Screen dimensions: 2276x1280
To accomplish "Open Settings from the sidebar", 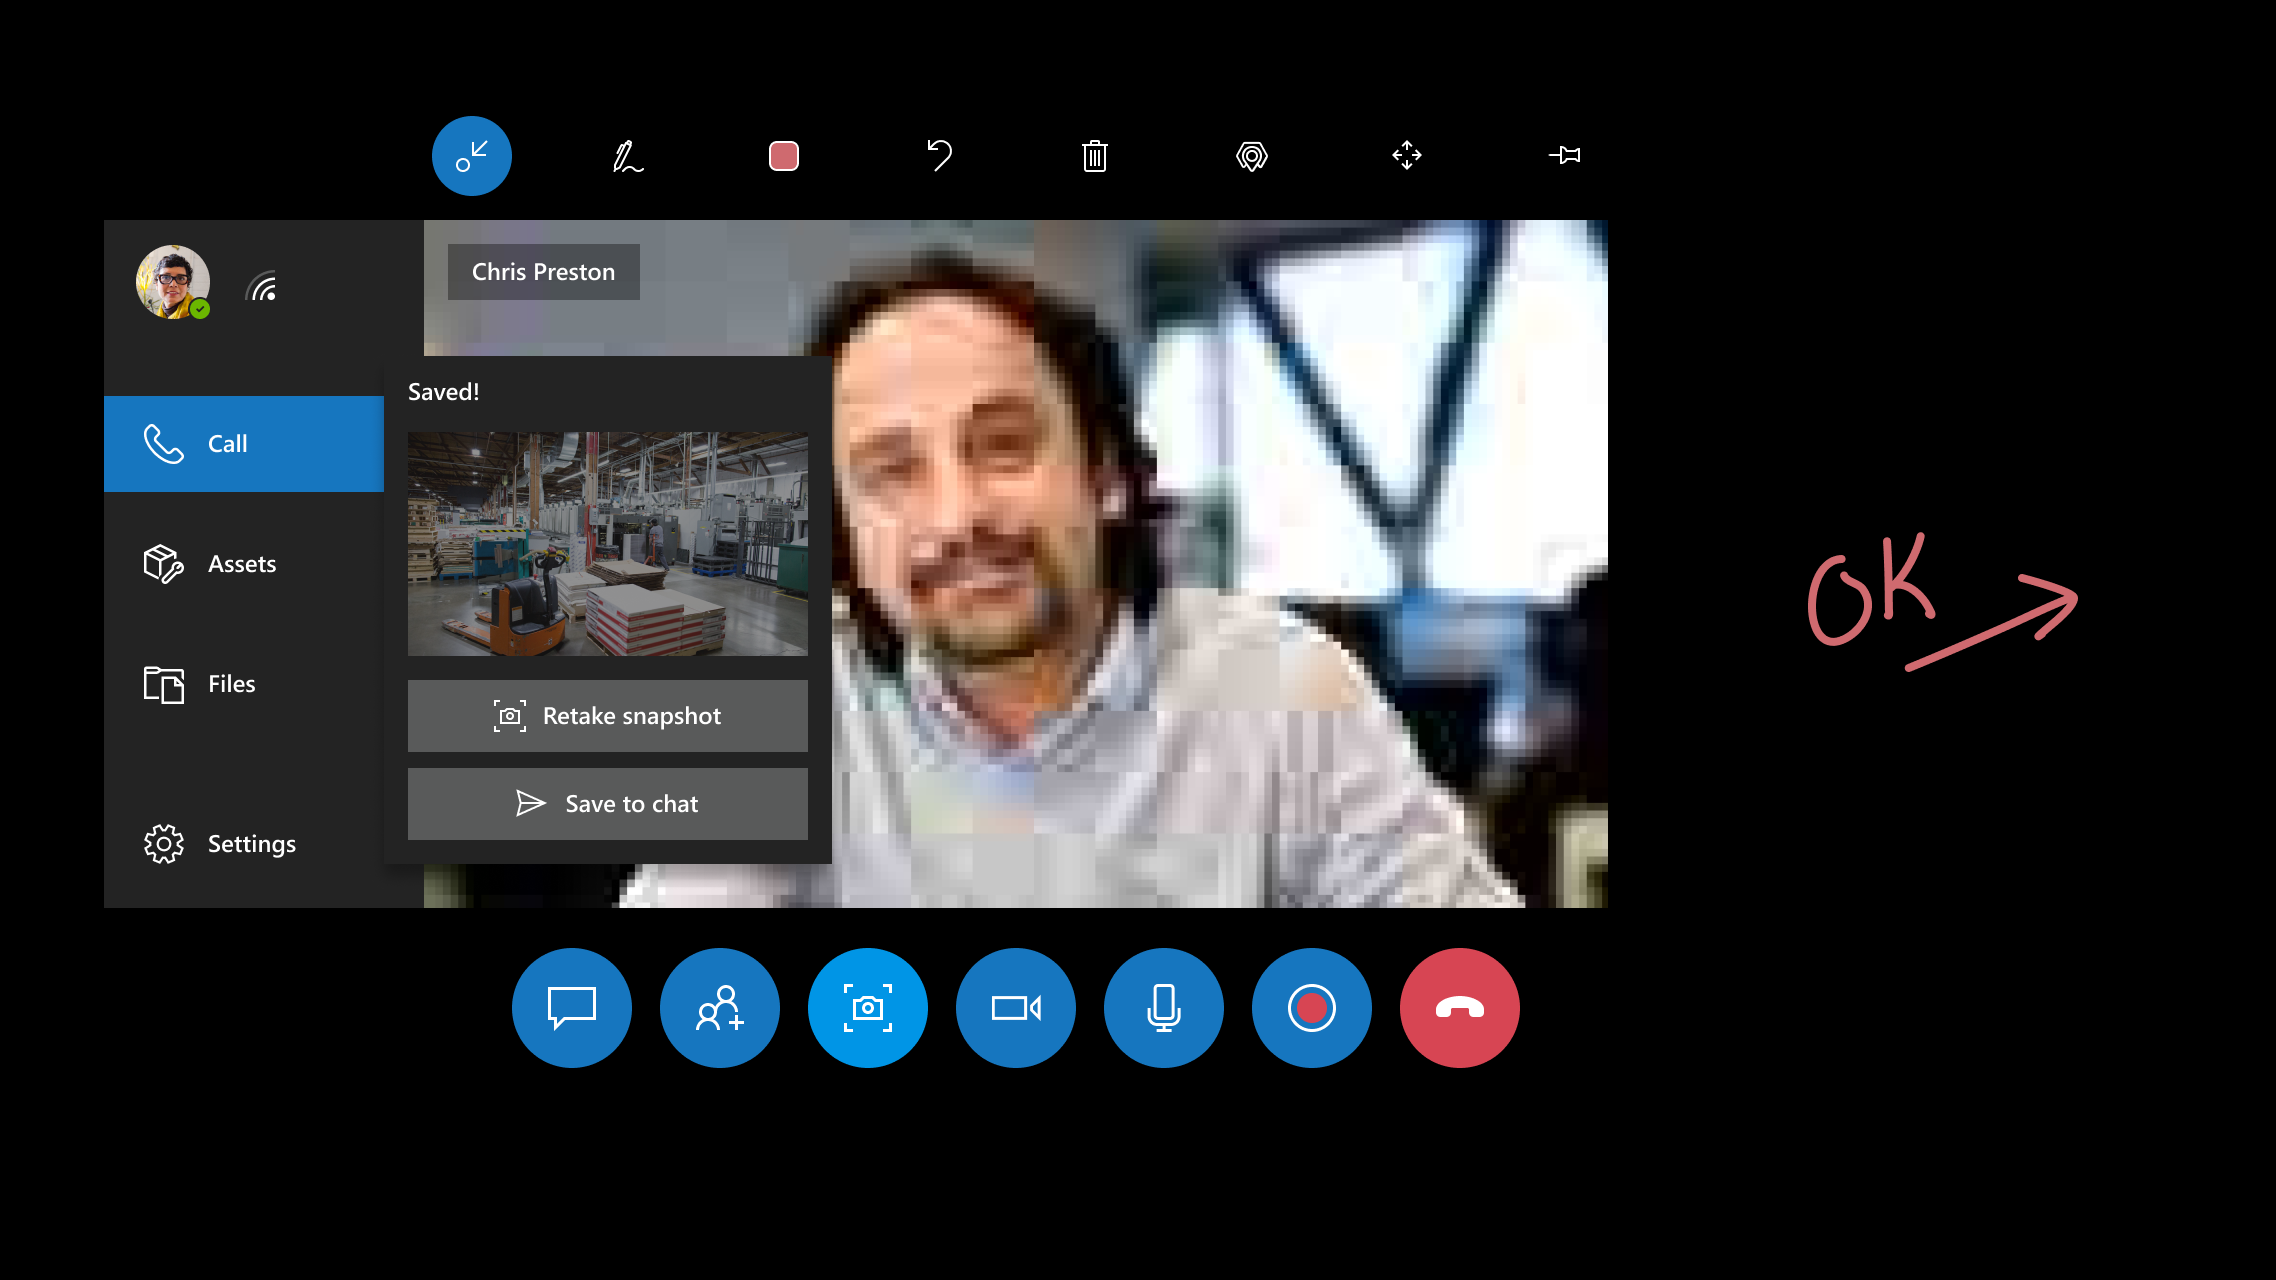I will pyautogui.click(x=252, y=844).
